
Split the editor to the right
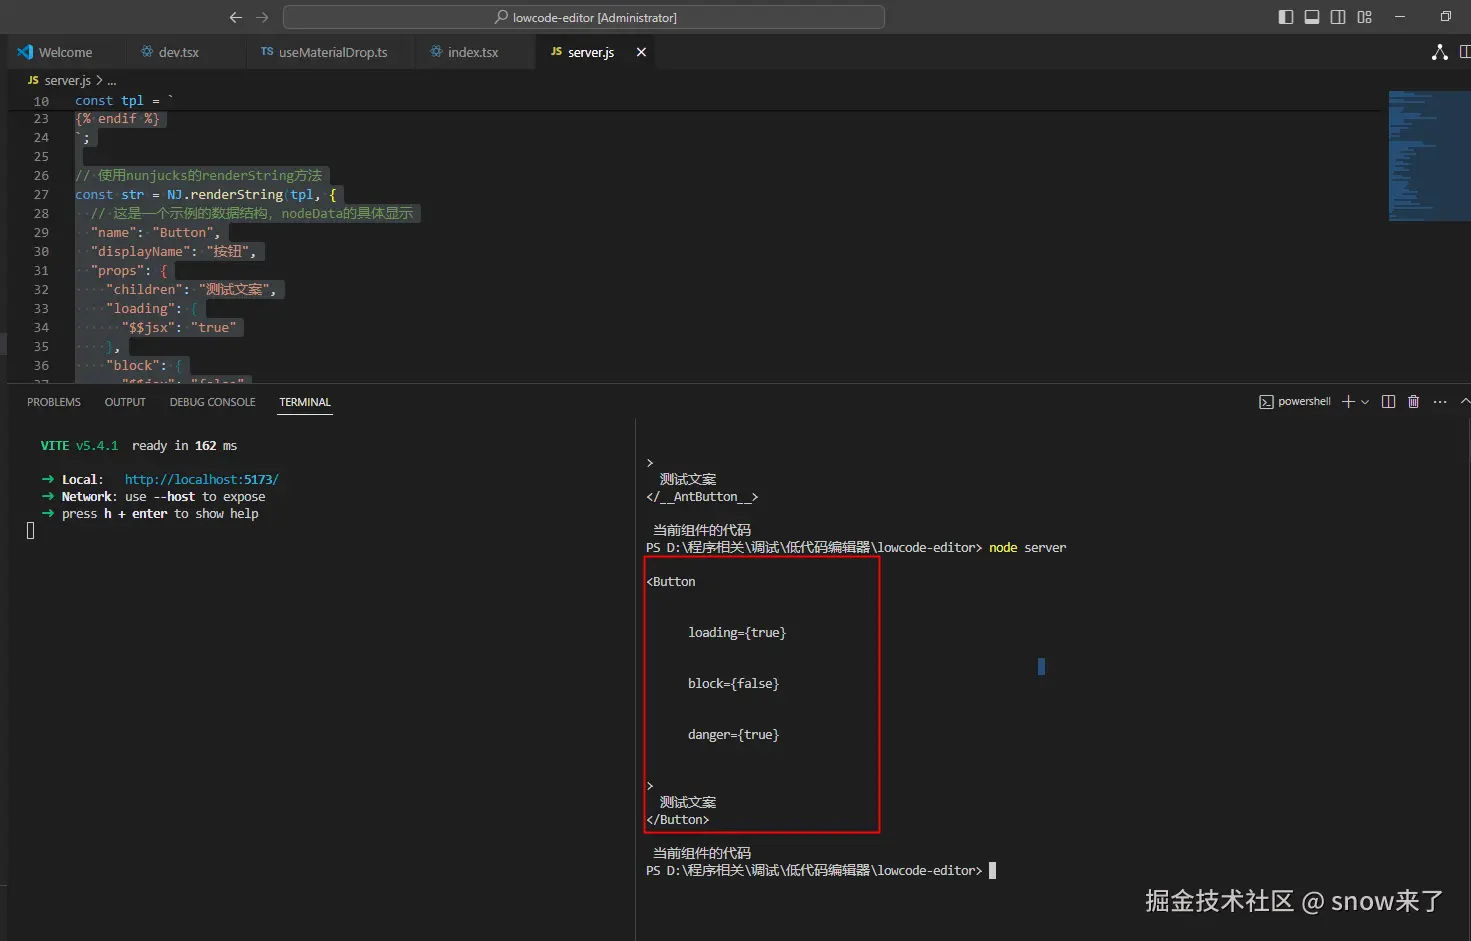click(1465, 52)
